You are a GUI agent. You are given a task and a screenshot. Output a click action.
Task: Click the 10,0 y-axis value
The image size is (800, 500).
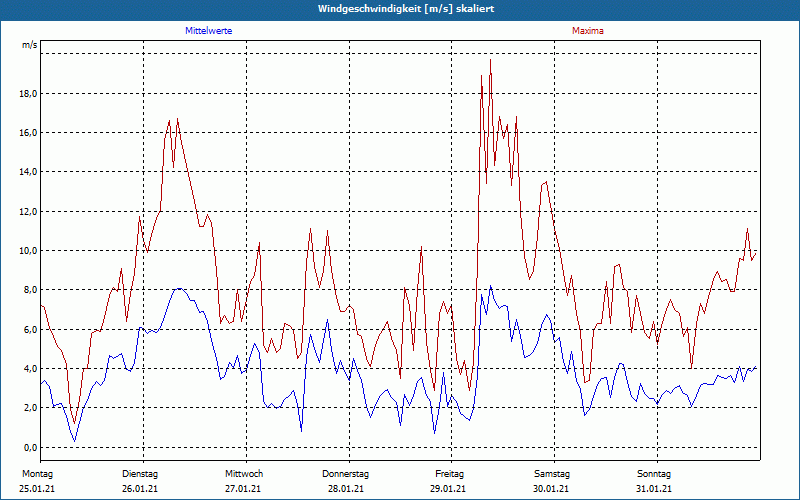coord(29,251)
